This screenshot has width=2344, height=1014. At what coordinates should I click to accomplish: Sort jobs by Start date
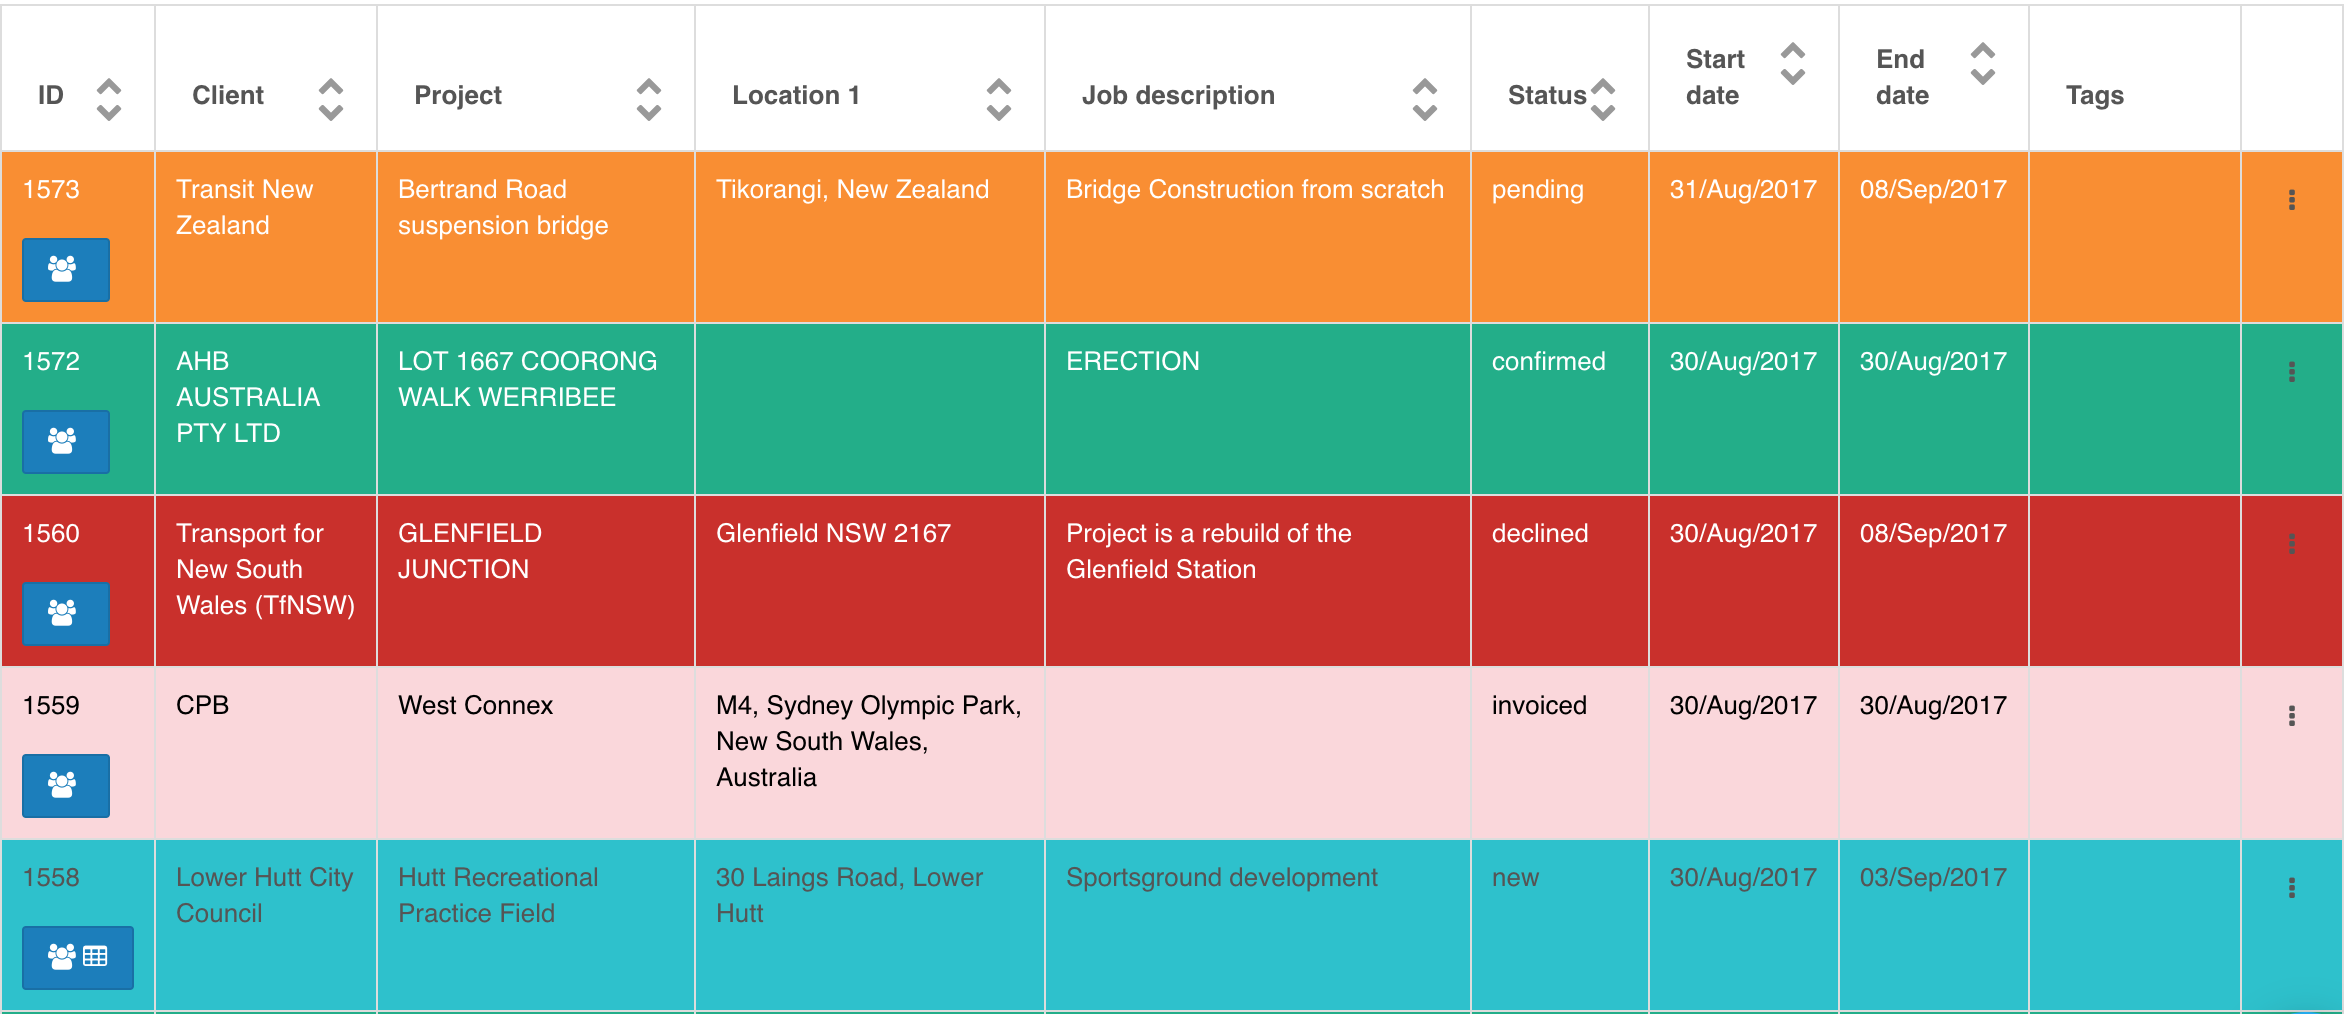tap(1792, 64)
